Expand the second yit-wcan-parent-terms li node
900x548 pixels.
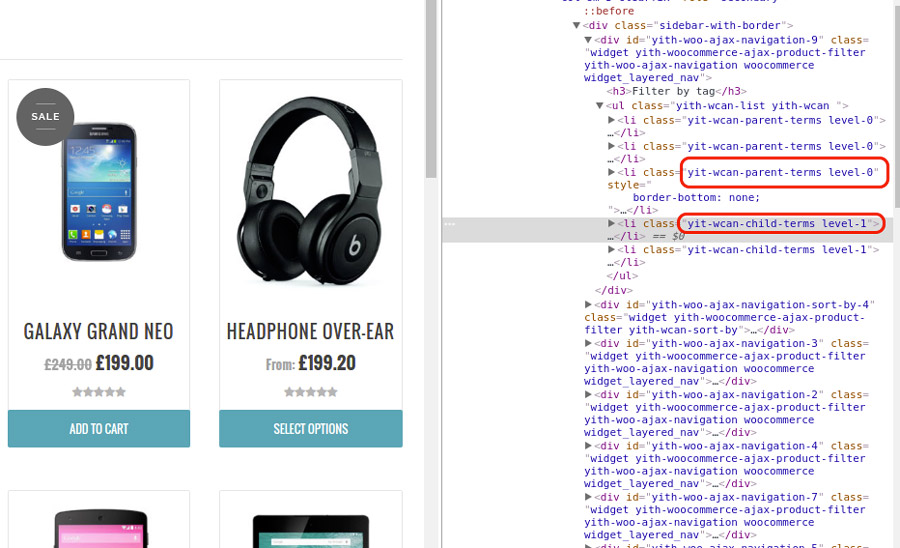point(611,146)
